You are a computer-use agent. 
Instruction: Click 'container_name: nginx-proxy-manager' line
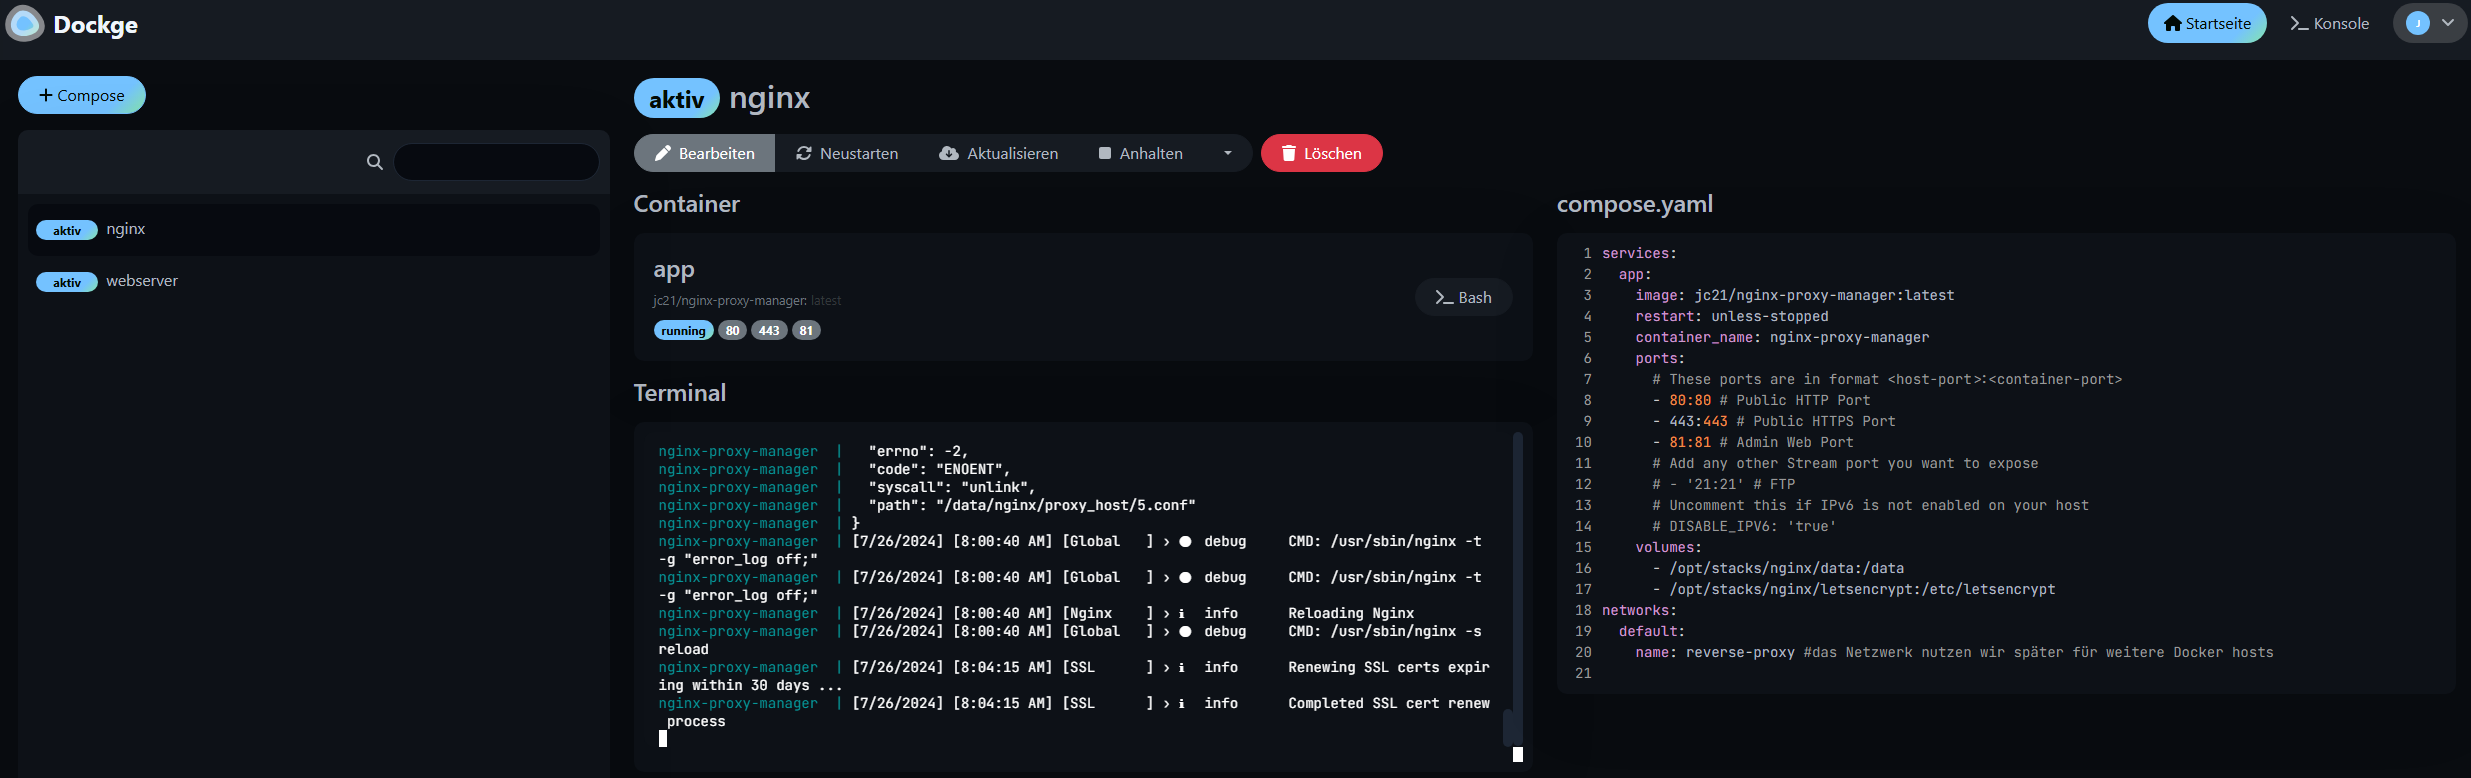1782,337
